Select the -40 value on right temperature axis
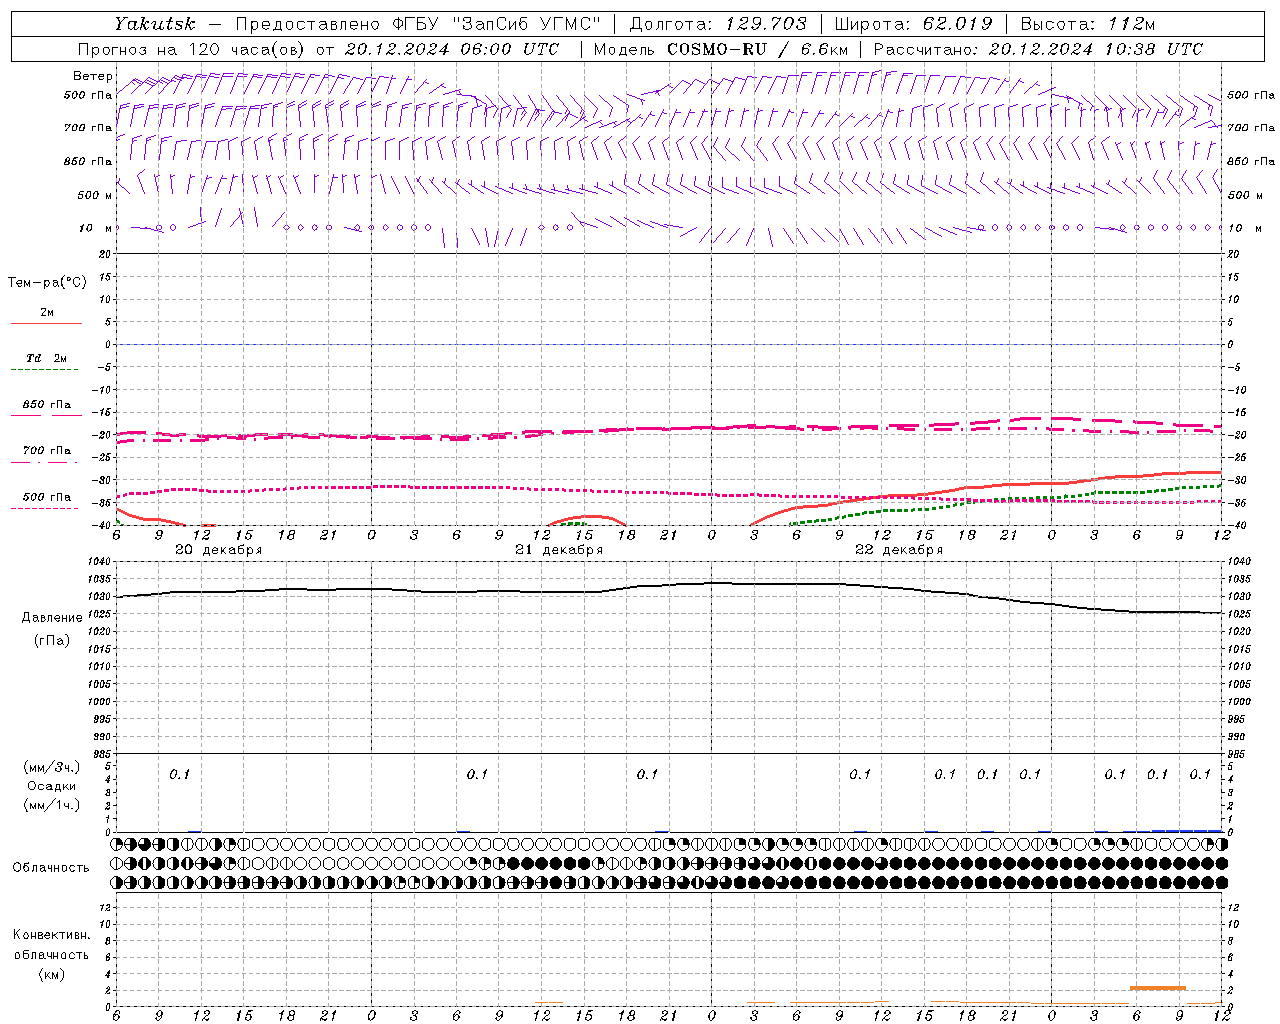The width and height of the screenshot is (1280, 1024). 1236,526
